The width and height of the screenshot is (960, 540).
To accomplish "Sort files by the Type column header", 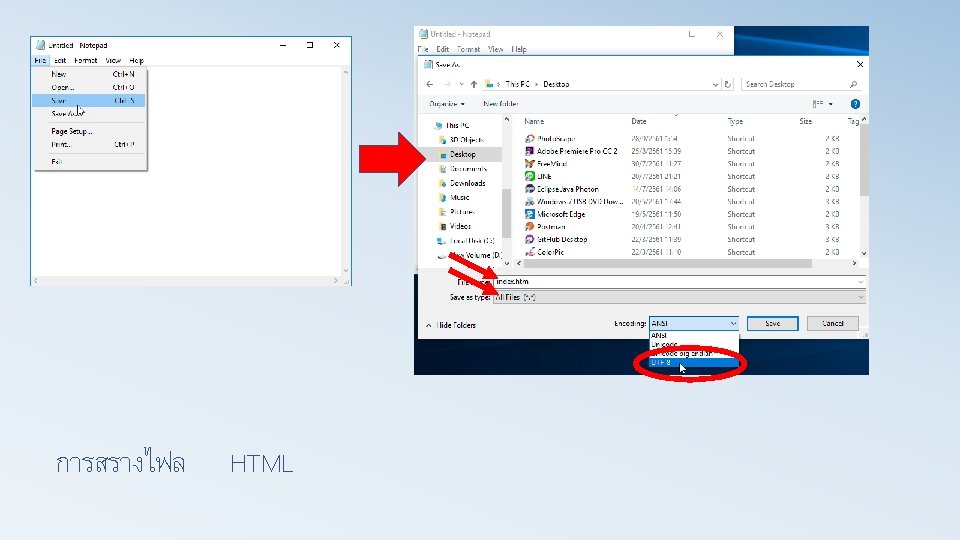I will click(x=735, y=121).
